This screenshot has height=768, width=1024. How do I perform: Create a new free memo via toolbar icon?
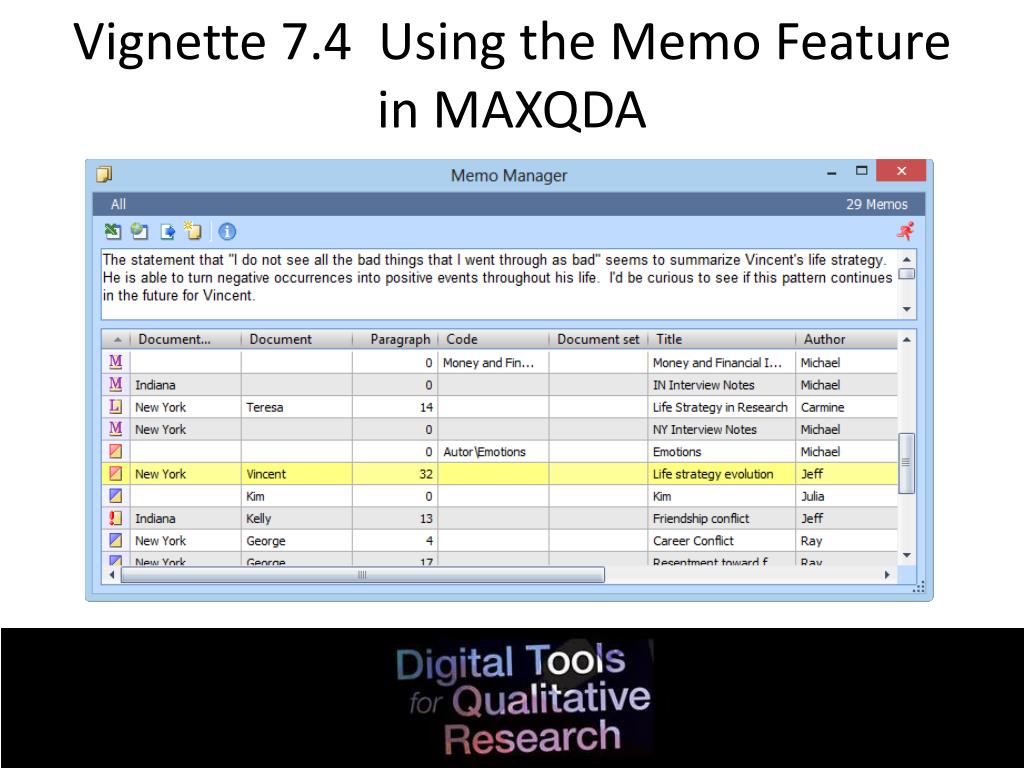[193, 231]
